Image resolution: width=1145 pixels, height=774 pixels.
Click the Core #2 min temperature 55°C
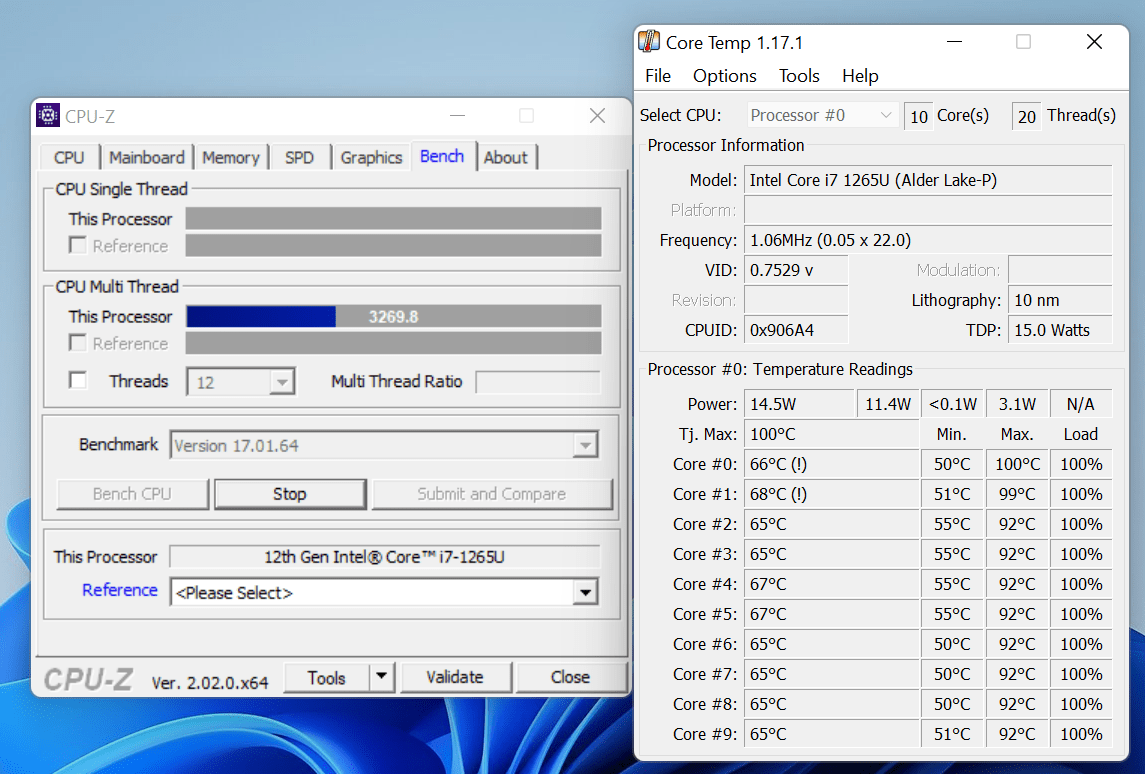[x=952, y=524]
